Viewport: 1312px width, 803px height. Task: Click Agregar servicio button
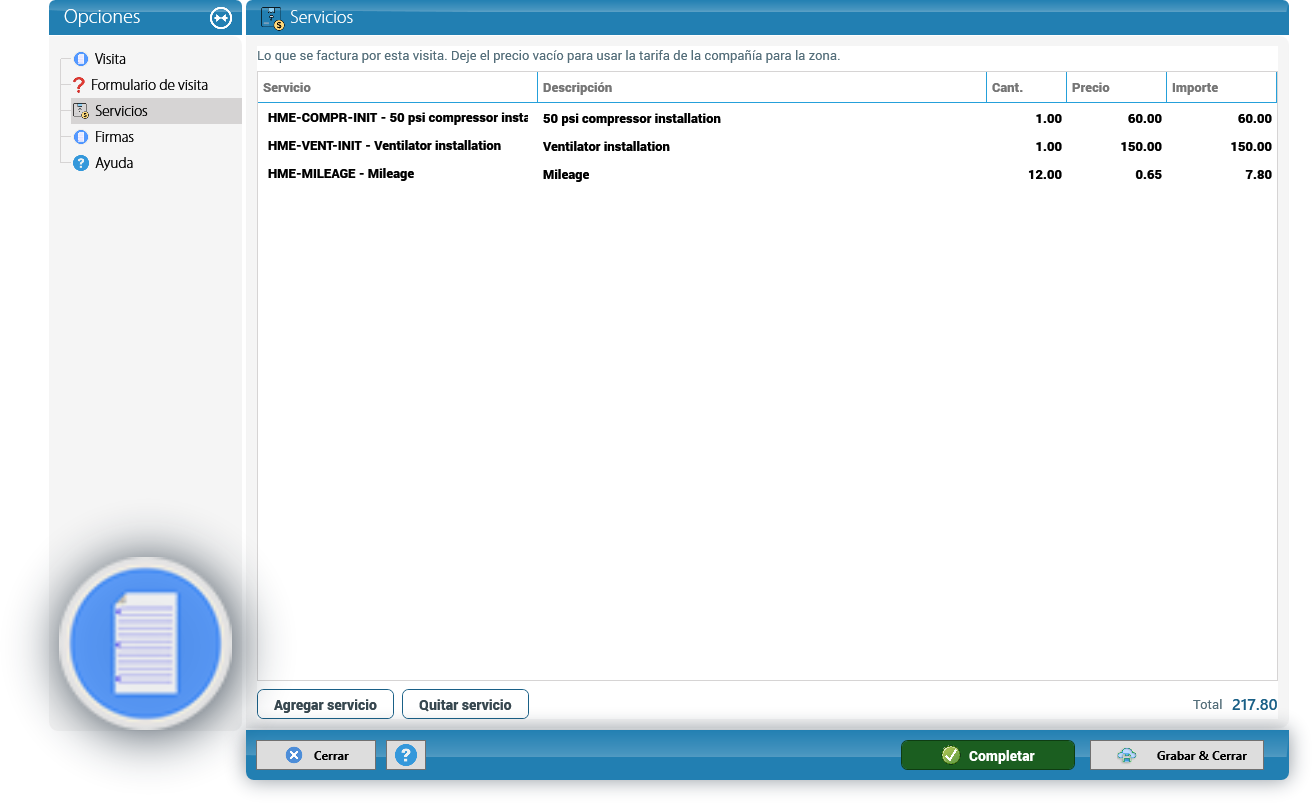pyautogui.click(x=325, y=705)
